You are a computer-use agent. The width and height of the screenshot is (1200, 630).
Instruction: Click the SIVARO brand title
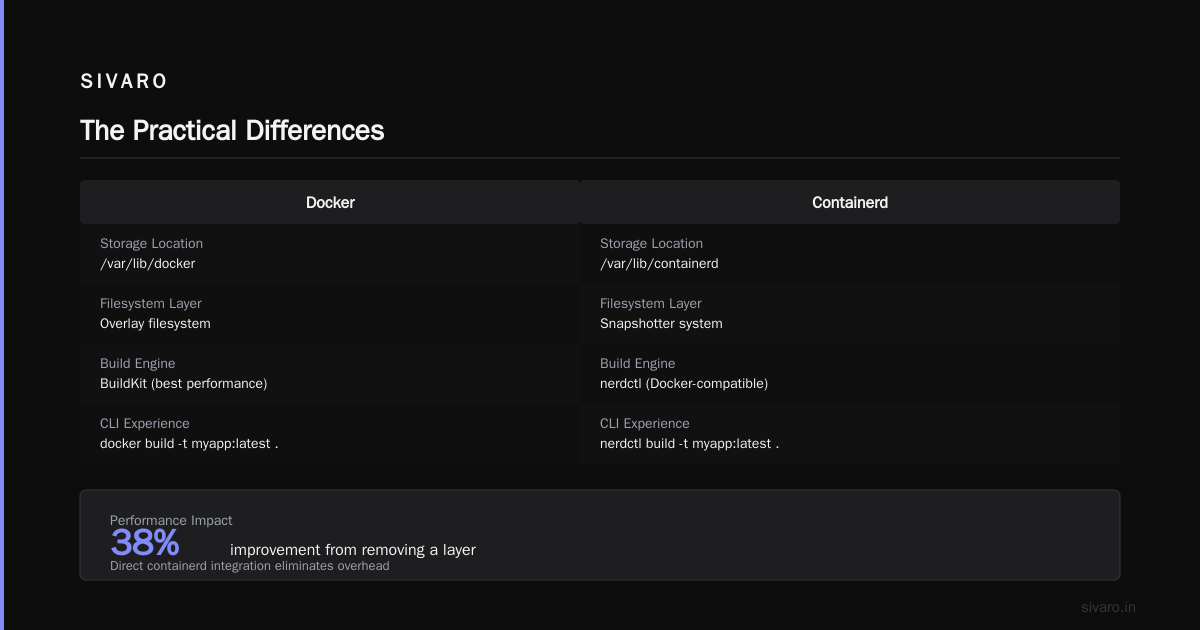coord(124,82)
